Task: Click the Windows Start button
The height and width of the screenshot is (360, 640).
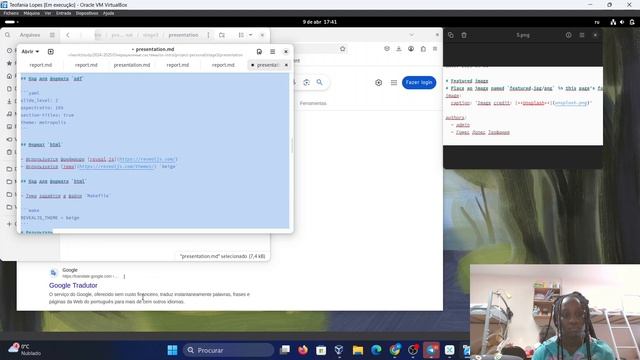Action: coord(172,350)
